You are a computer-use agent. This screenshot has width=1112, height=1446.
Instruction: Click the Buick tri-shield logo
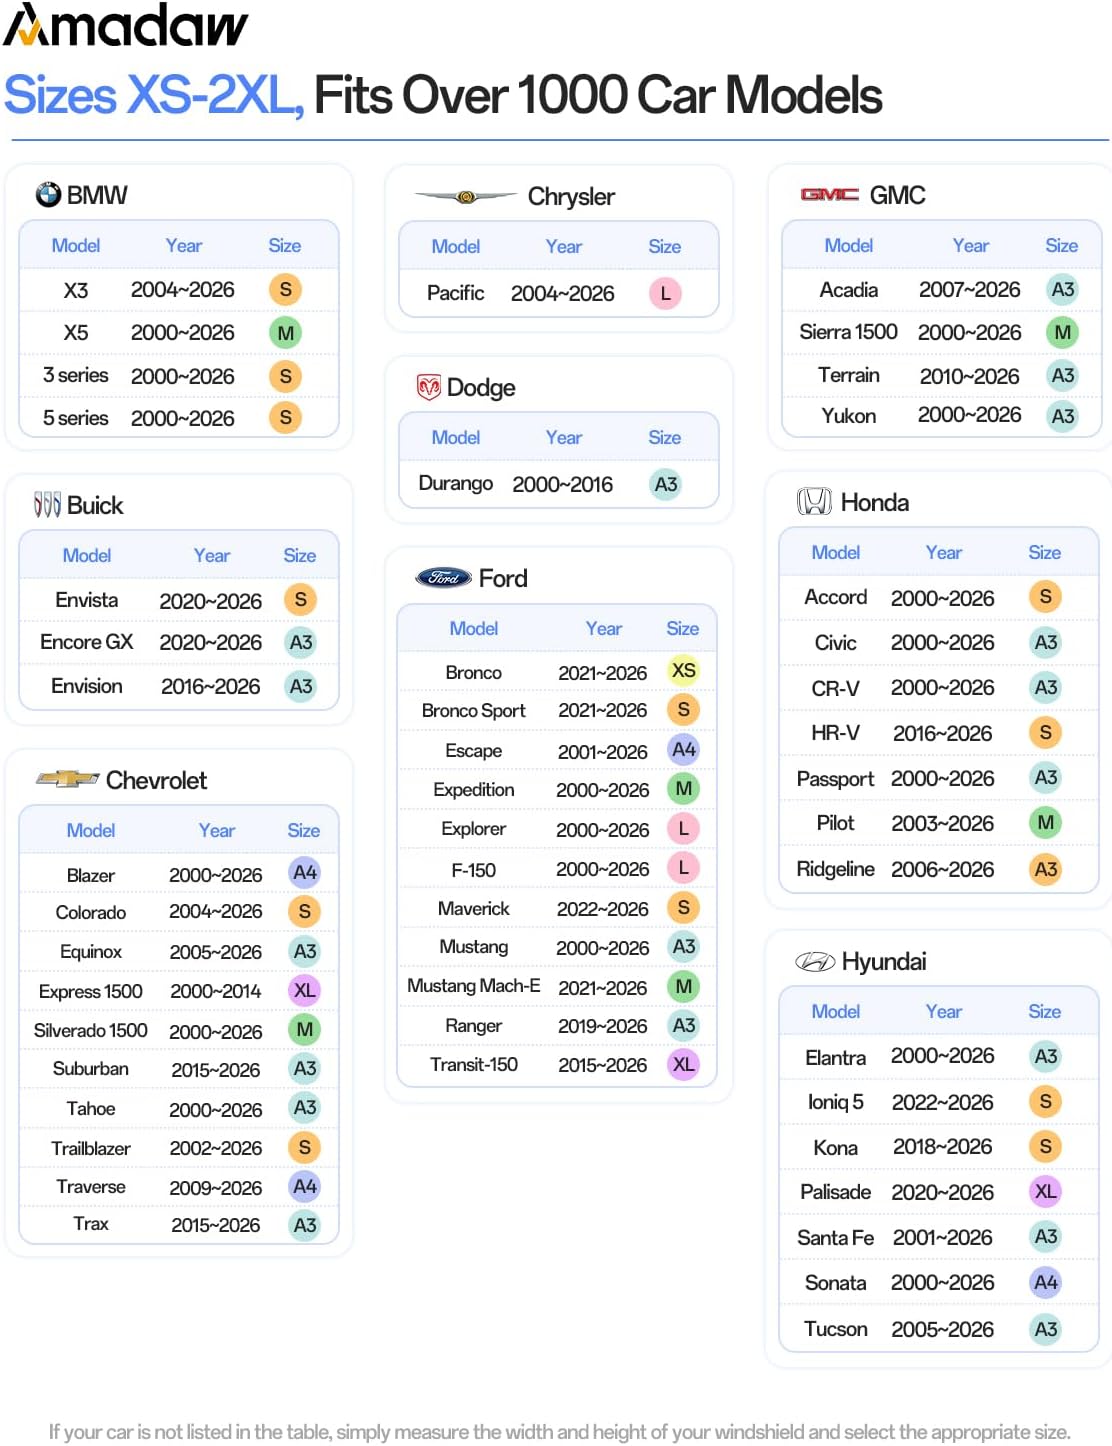[47, 505]
